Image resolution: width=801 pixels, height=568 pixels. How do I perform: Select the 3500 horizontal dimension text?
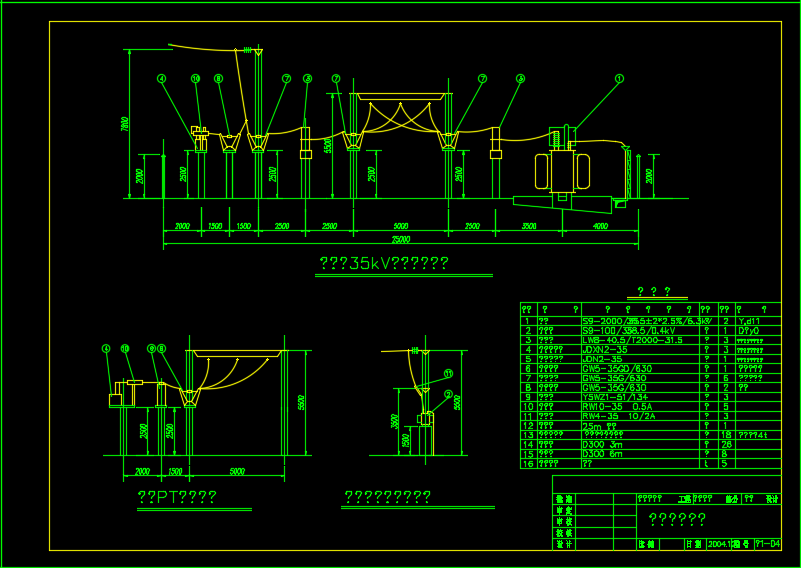click(529, 226)
